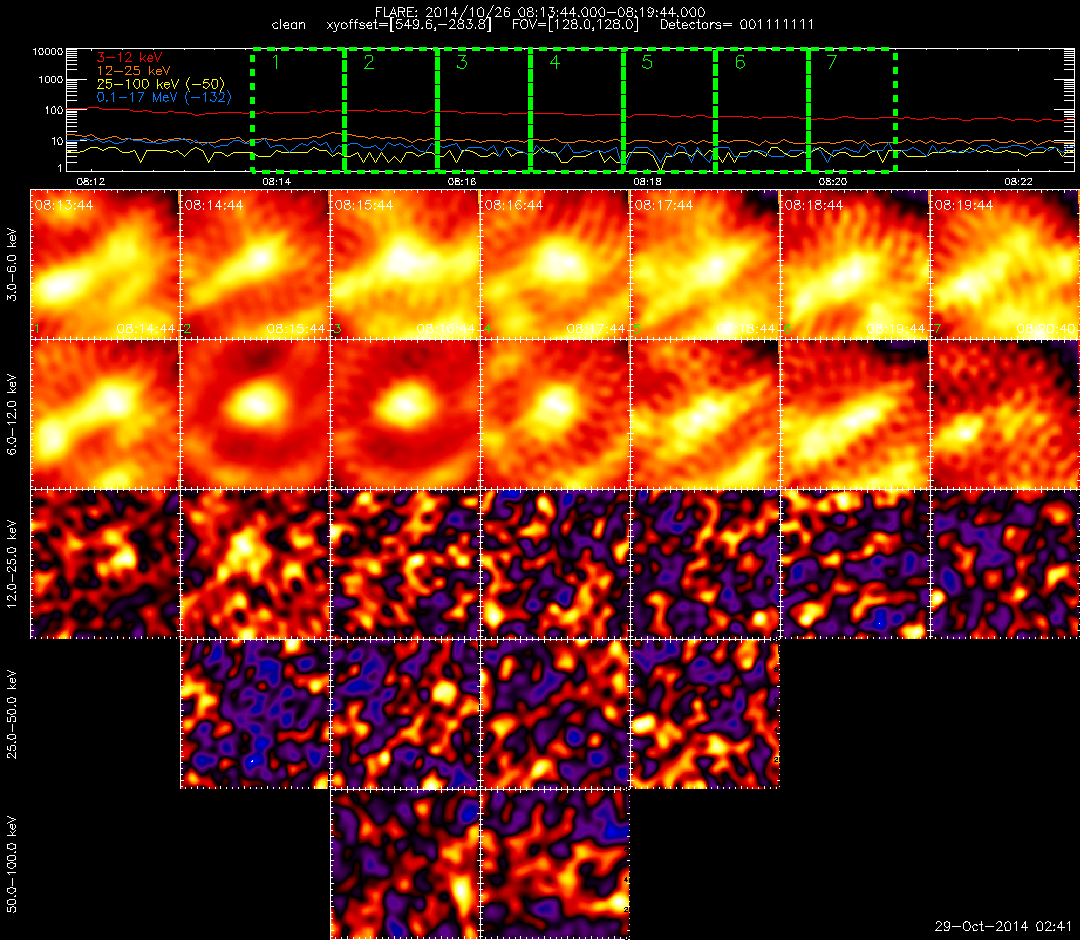
Task: Open the 3-6 keV image labeled 08:19:44
Action: (1005, 264)
